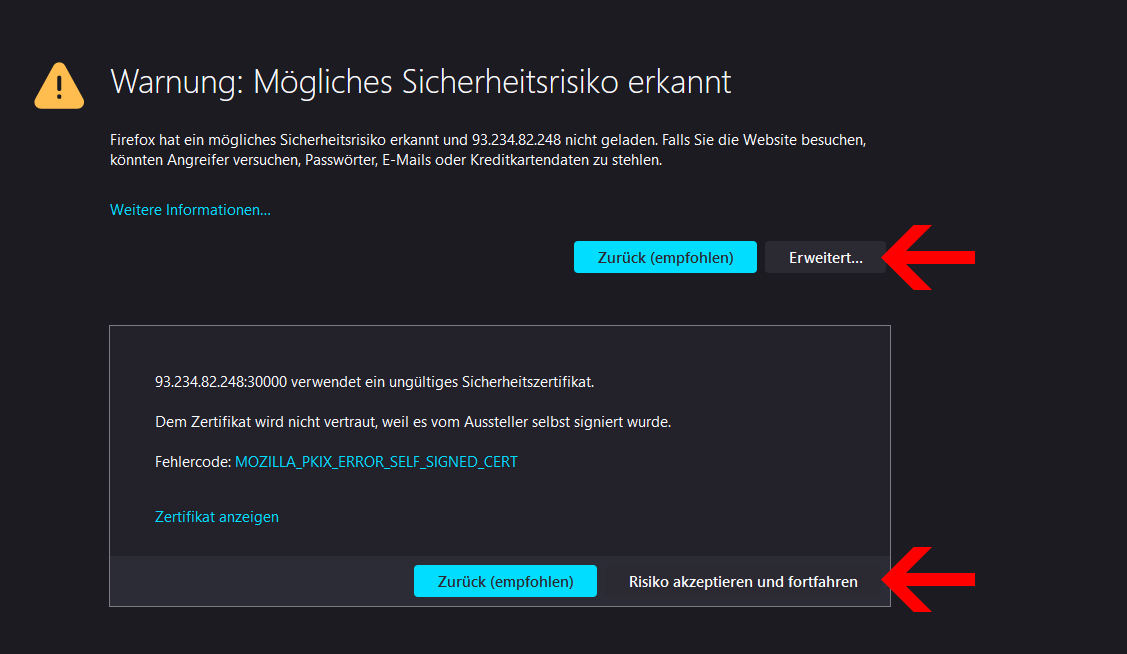Click the yellow warning triangle icon
The width and height of the screenshot is (1127, 654).
coord(59,86)
